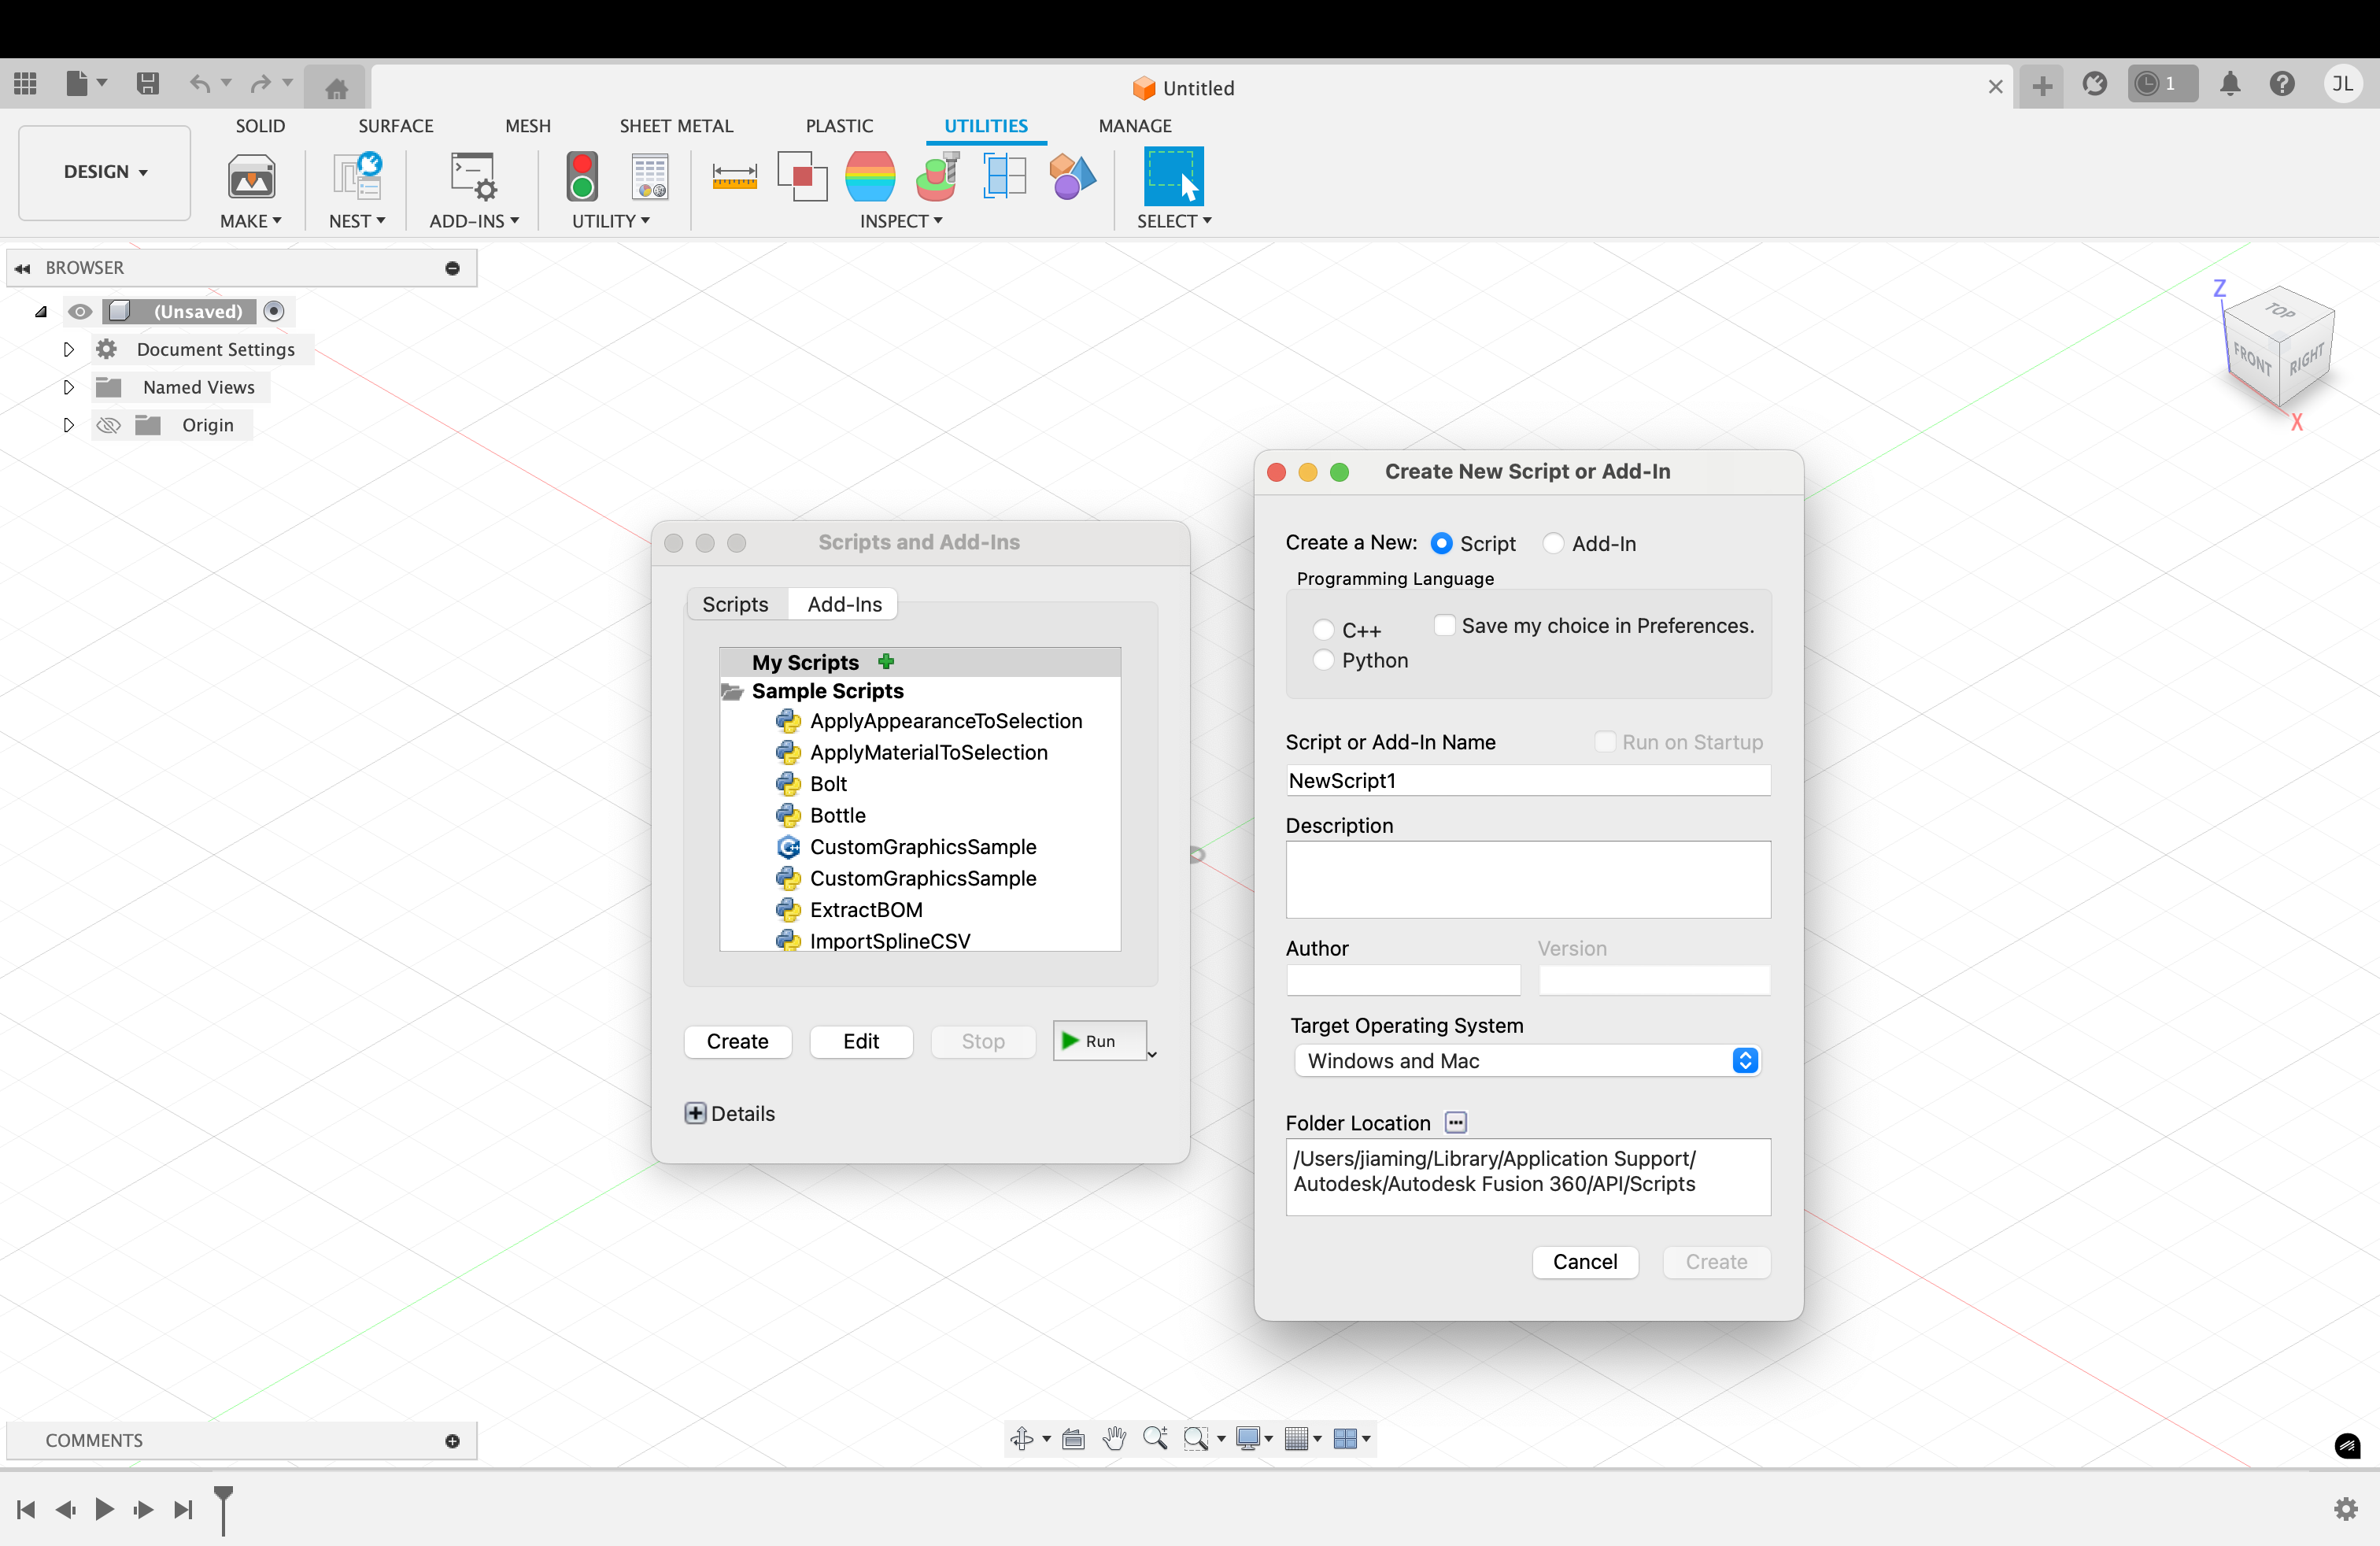This screenshot has width=2380, height=1546.
Task: Click the timeline settings gear icon
Action: tap(2346, 1509)
